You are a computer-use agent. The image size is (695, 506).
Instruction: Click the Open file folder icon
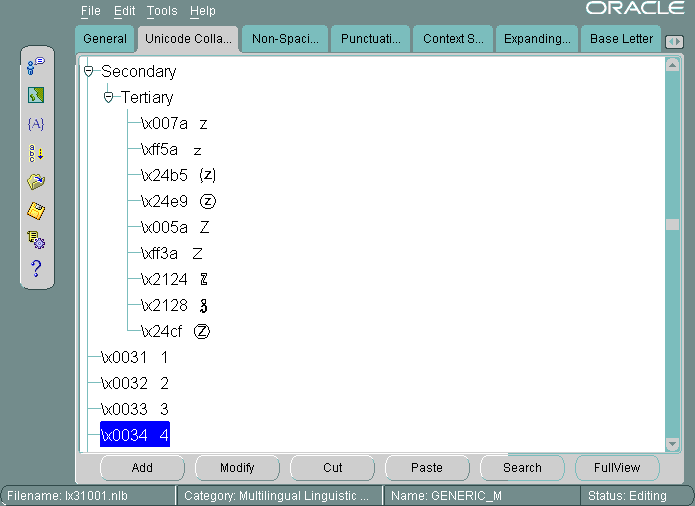(x=36, y=182)
